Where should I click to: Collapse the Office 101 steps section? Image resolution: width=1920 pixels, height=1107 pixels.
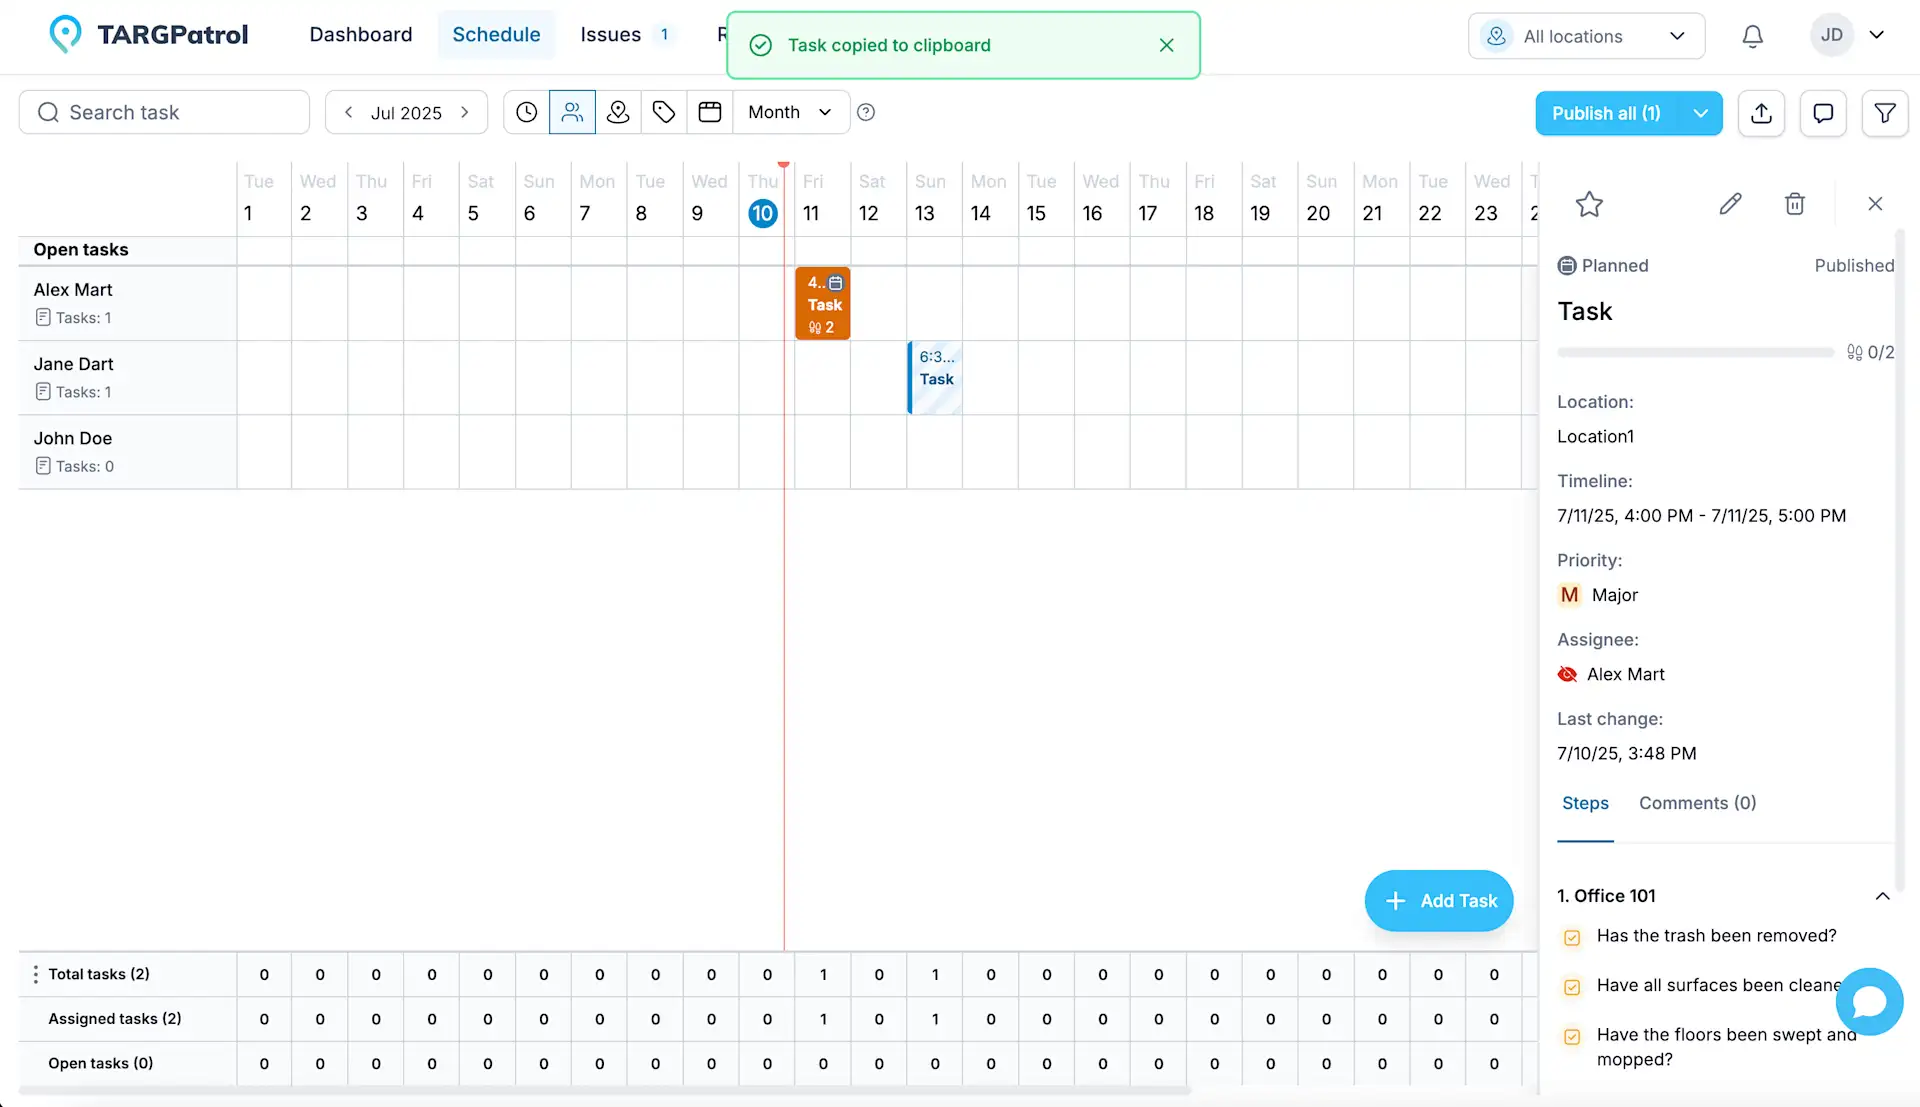coord(1884,896)
